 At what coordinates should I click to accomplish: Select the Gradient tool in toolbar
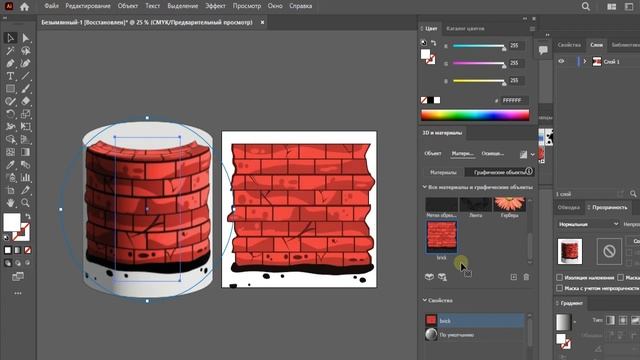coord(26,152)
